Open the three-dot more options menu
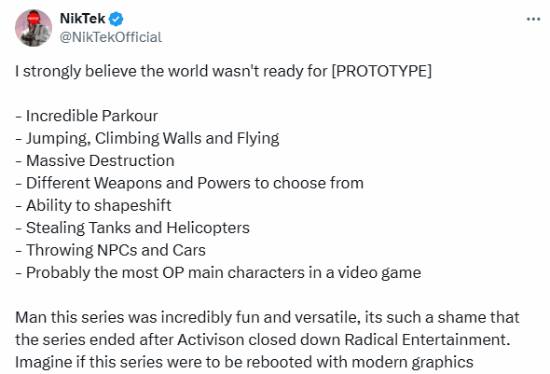 [533, 19]
